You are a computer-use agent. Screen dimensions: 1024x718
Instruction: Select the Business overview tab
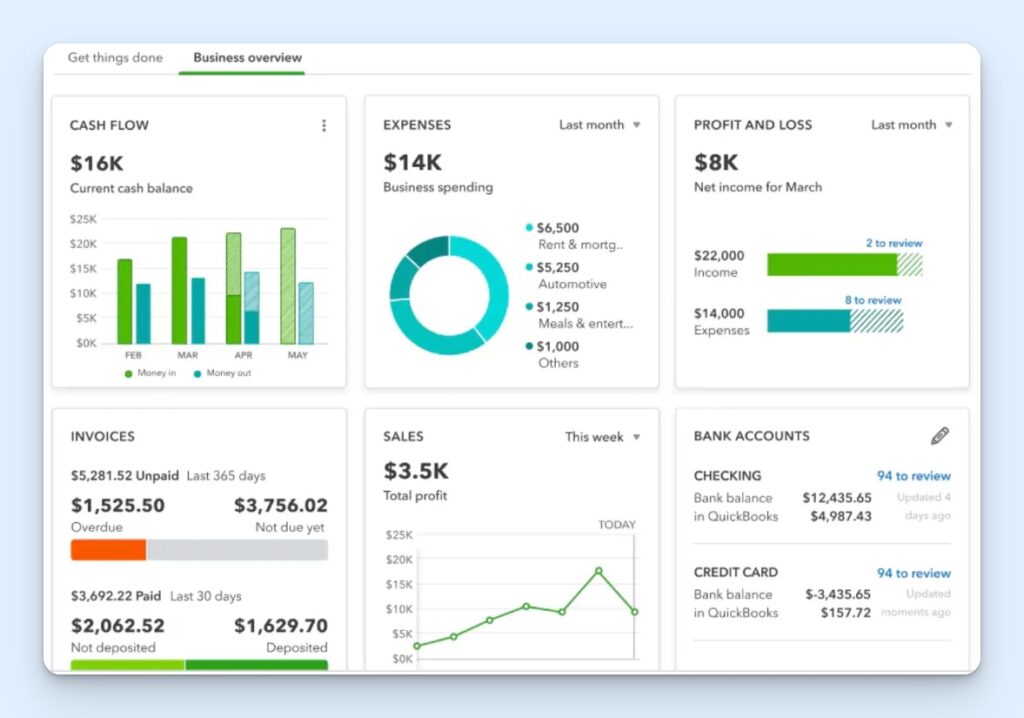click(248, 57)
